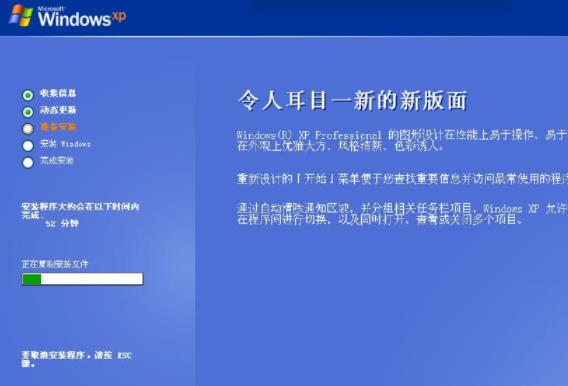Click the 52 分钟 remaining time
This screenshot has height=386, width=568.
pyautogui.click(x=62, y=223)
